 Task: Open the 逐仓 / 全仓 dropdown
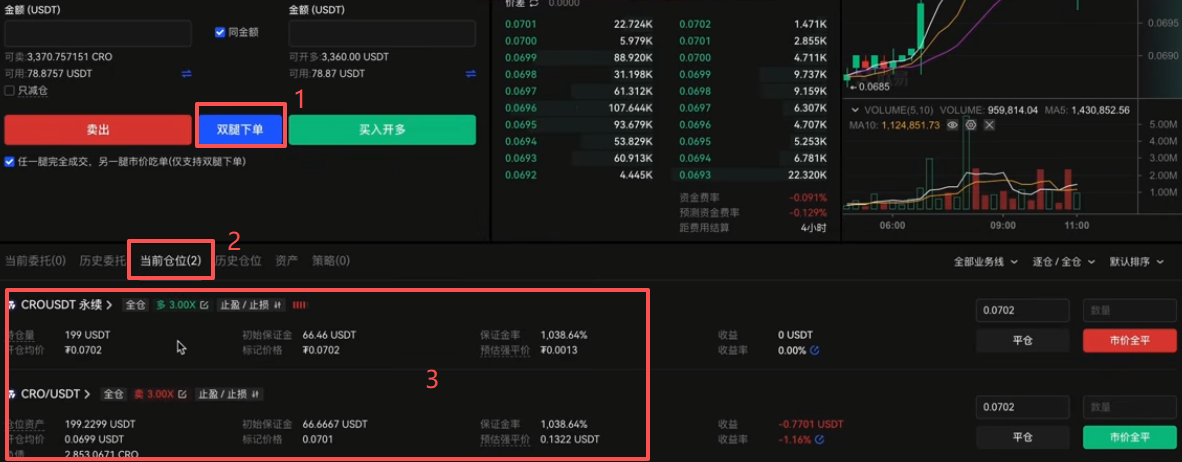1064,262
